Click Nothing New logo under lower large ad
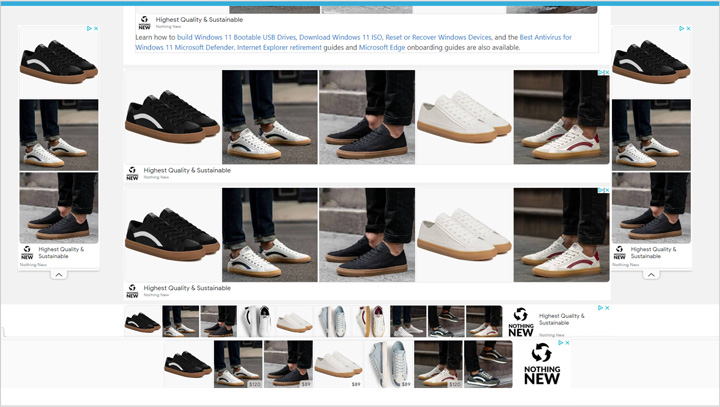 pos(132,291)
